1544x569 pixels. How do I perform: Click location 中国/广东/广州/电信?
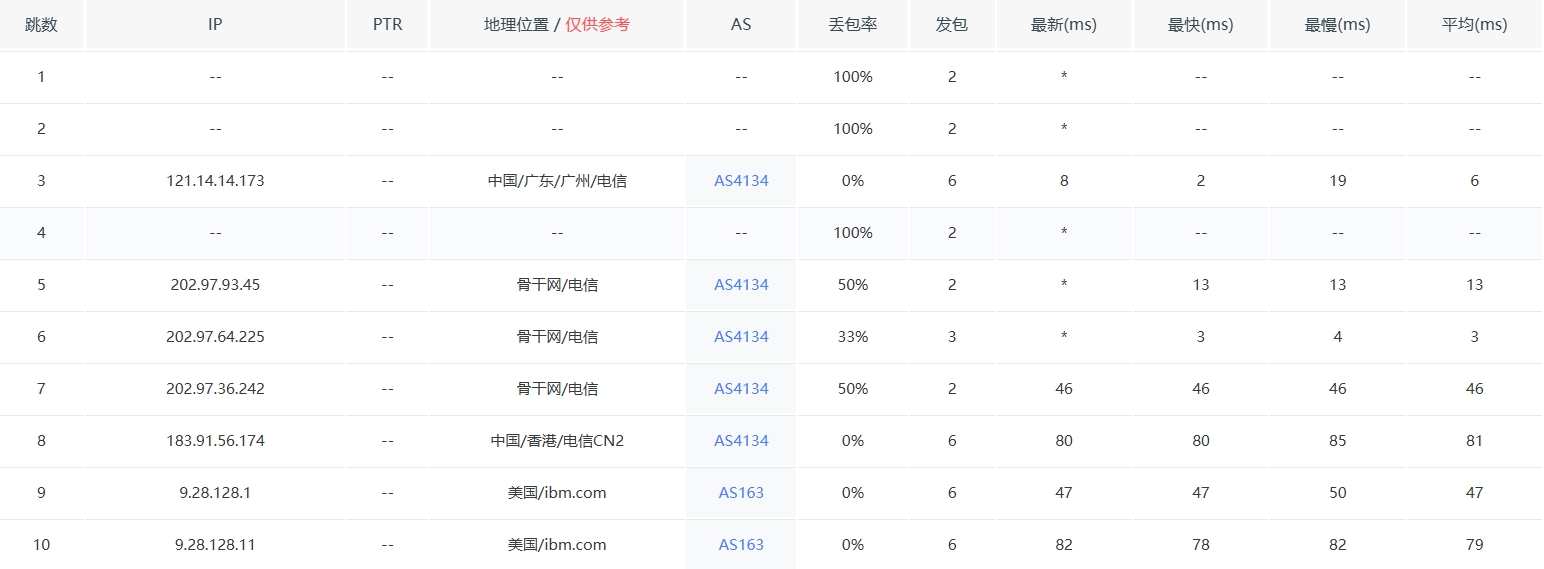[x=557, y=181]
